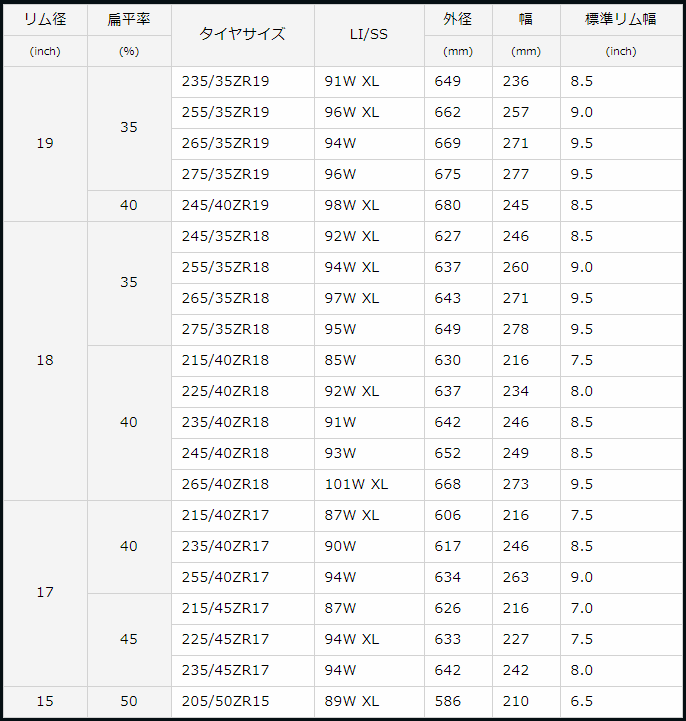Screen dimensions: 686x721
Task: Select the LI/SS column header
Action: point(369,34)
